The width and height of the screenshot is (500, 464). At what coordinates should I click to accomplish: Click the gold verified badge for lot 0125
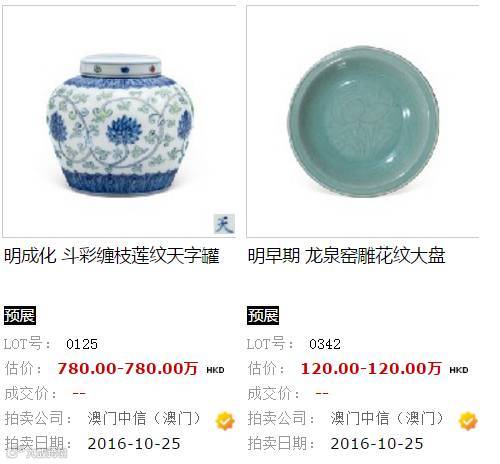[x=225, y=421]
